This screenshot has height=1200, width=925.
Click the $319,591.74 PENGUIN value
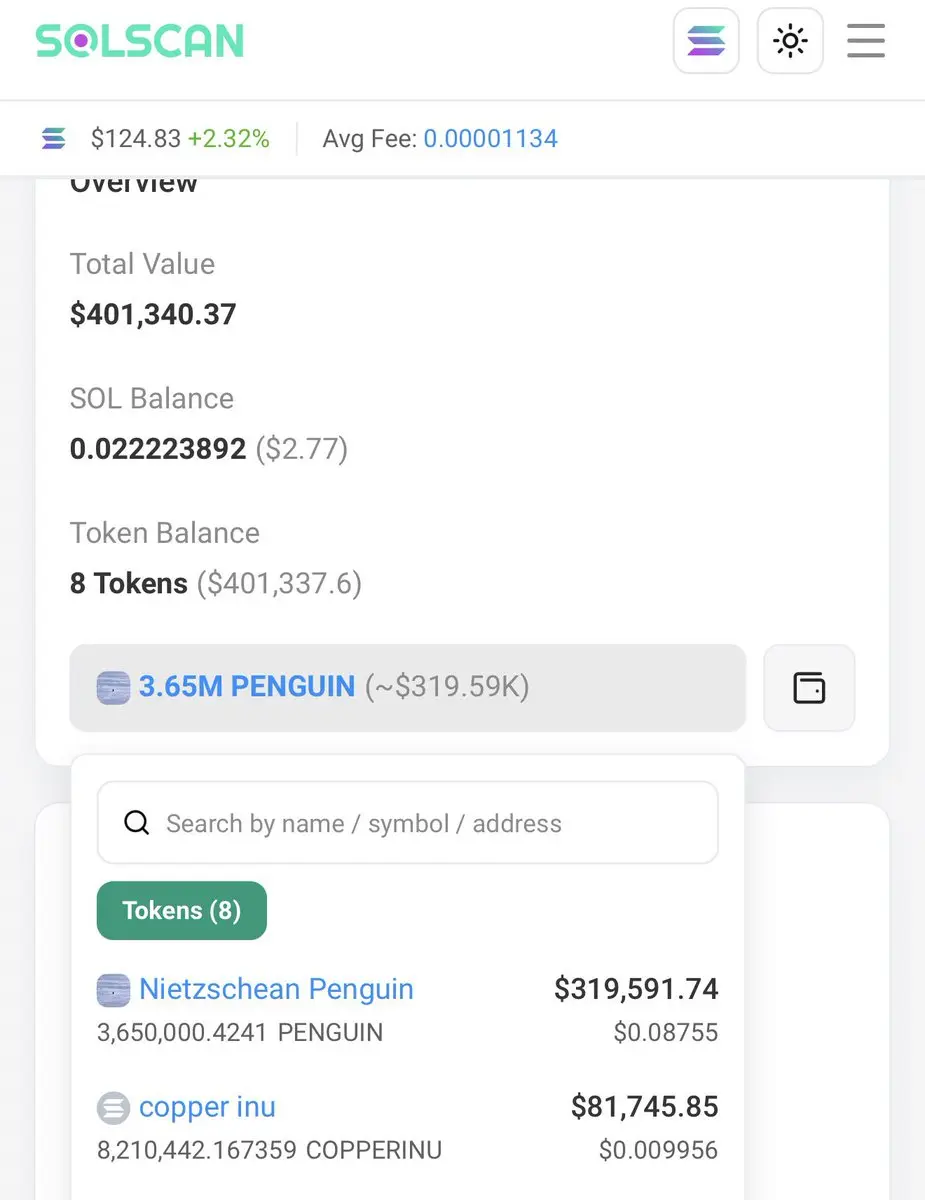click(x=636, y=989)
